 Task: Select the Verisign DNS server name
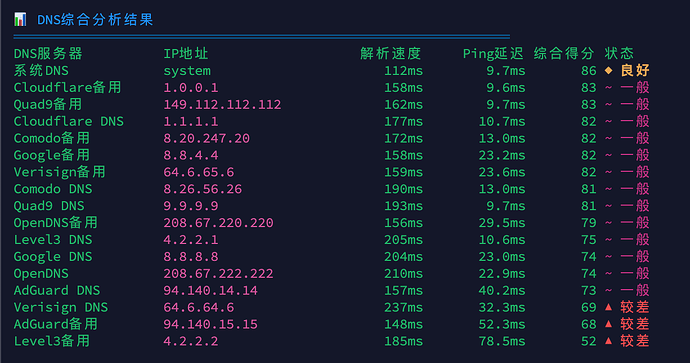pyautogui.click(x=61, y=307)
